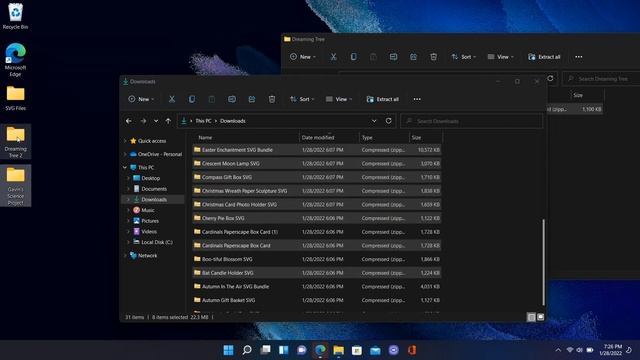Viewport: 640px width, 360px height.
Task: Click Search Dreaming Tree input field
Action: point(601,78)
